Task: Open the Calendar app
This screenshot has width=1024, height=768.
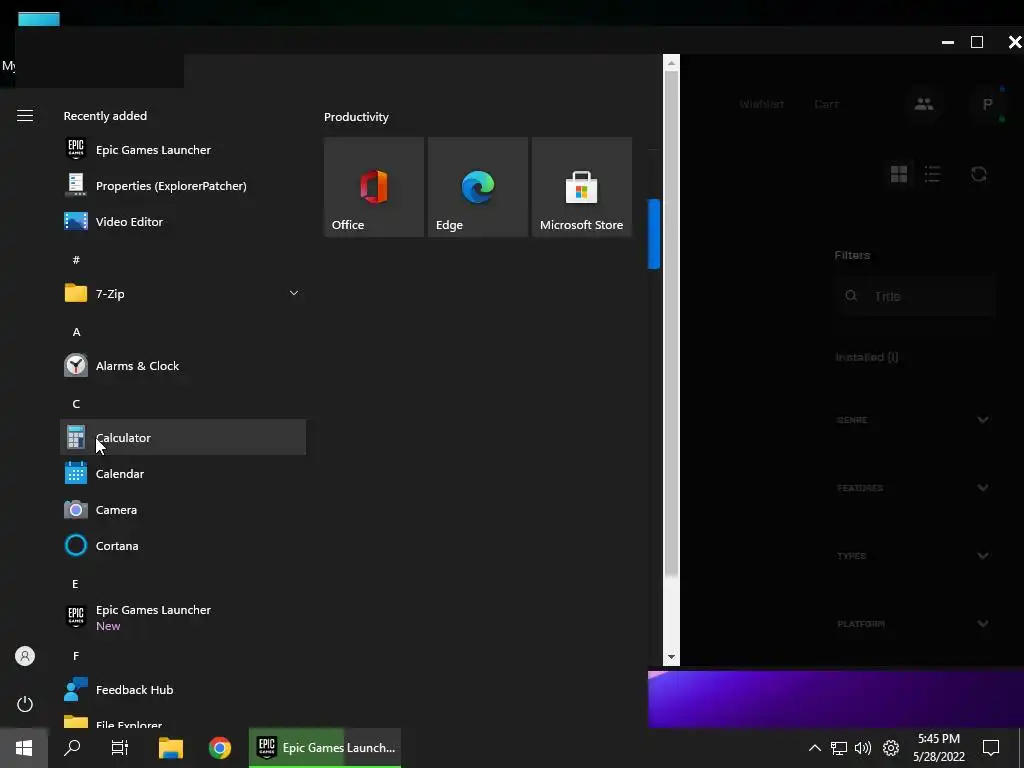Action: (x=183, y=473)
